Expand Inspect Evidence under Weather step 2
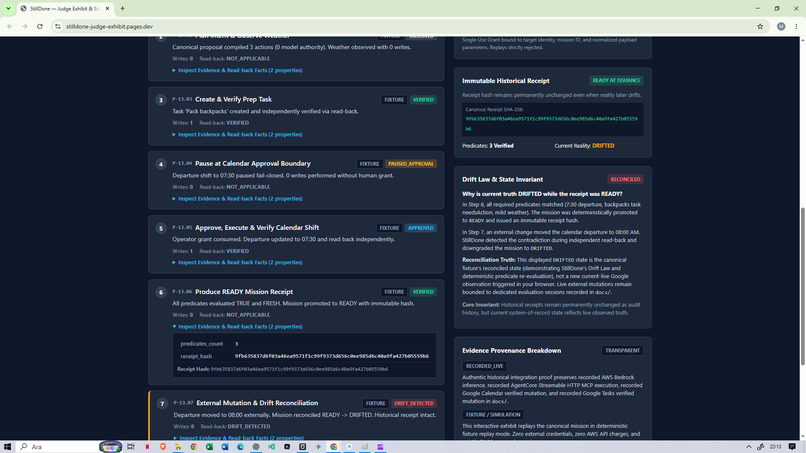 237,70
